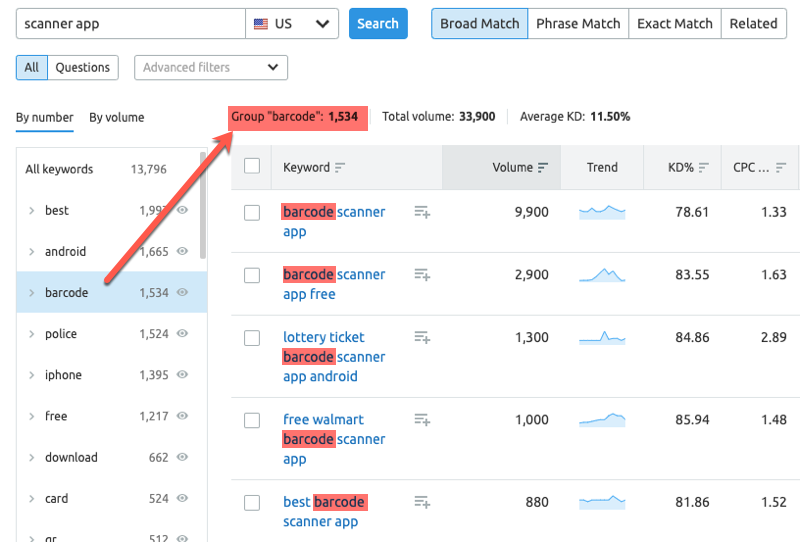Click the keyword groups sidebar scrollbar
The width and height of the screenshot is (800, 542).
tap(204, 200)
